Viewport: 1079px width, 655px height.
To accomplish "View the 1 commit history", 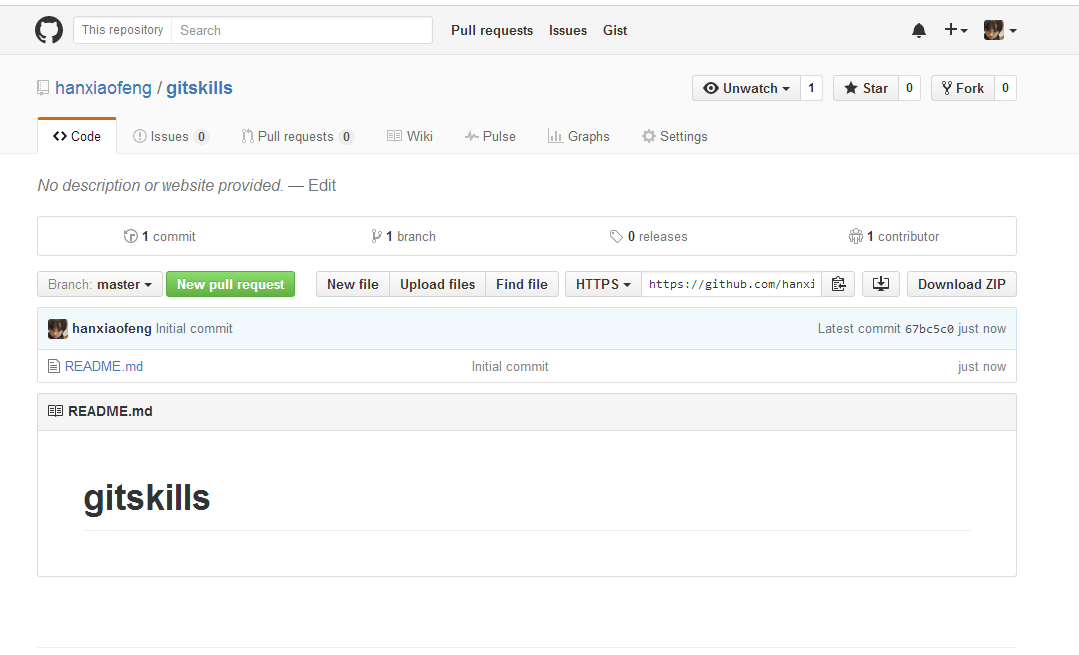I will point(160,237).
